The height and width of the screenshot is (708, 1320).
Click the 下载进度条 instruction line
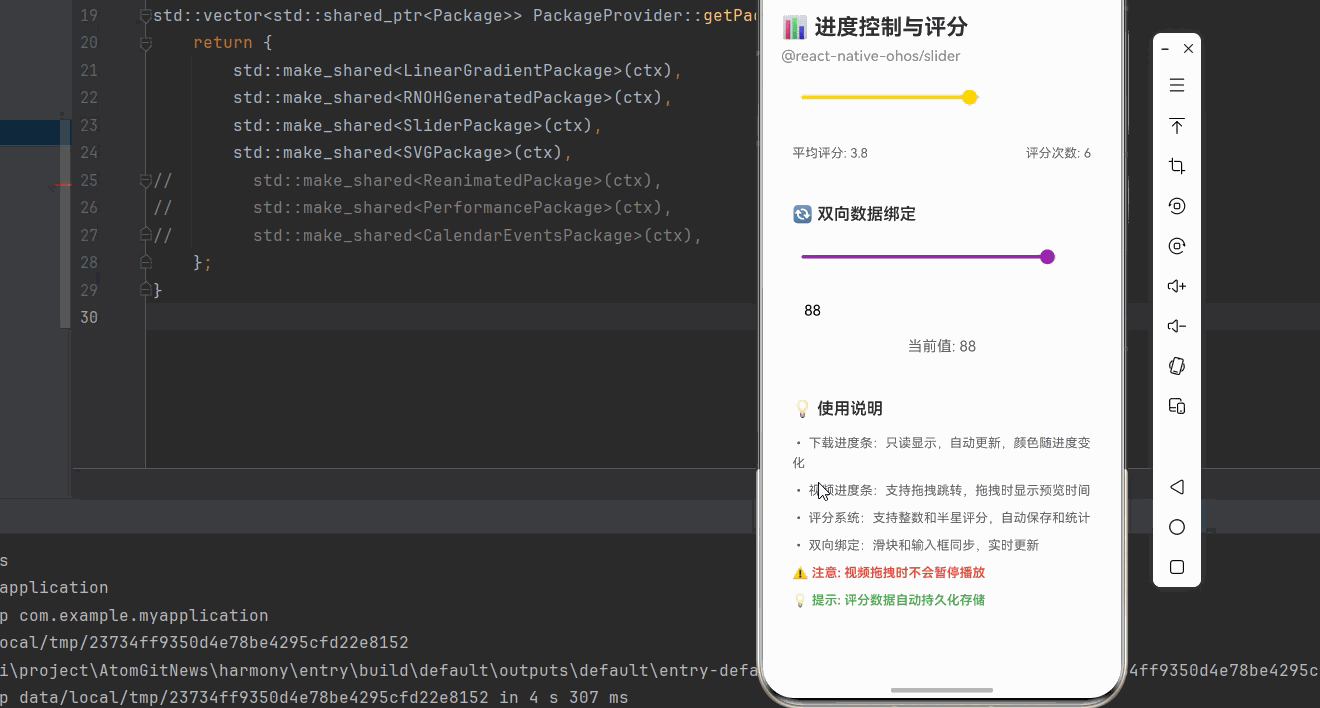click(941, 452)
